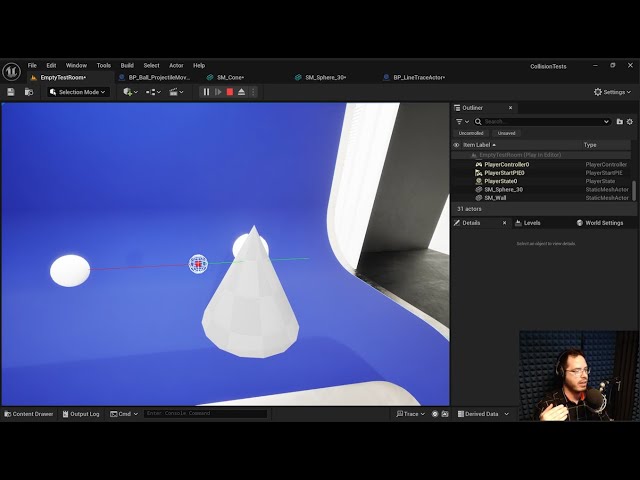Toggle the Unsaved filter chip
Viewport: 640px width, 480px height.
pyautogui.click(x=507, y=133)
